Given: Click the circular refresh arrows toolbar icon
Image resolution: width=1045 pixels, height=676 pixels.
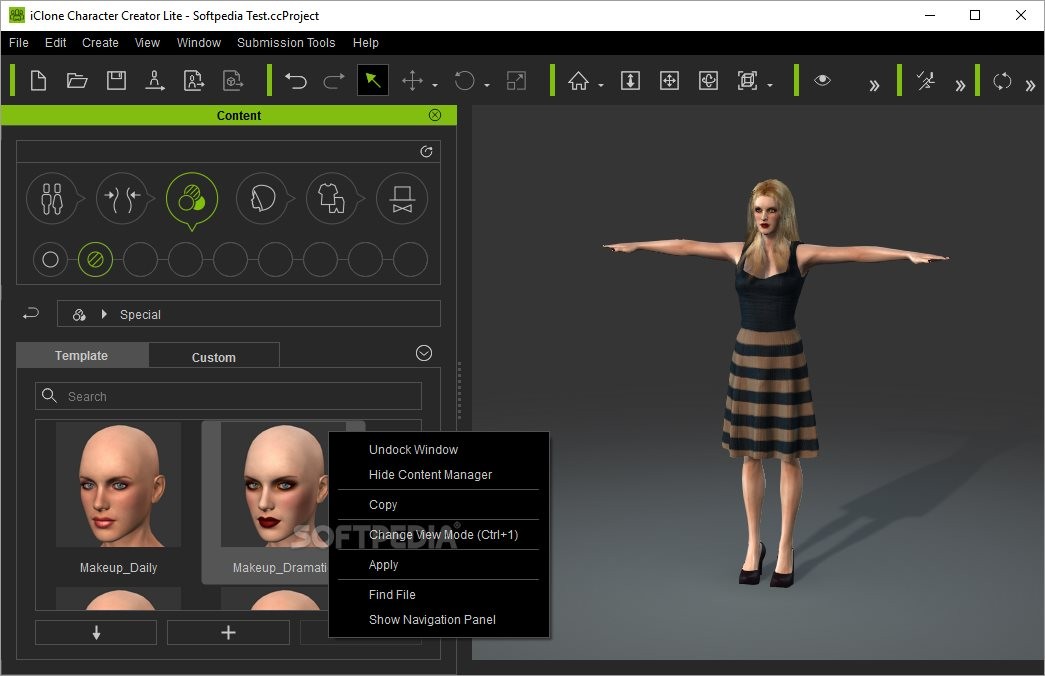Looking at the screenshot, I should click(1002, 81).
